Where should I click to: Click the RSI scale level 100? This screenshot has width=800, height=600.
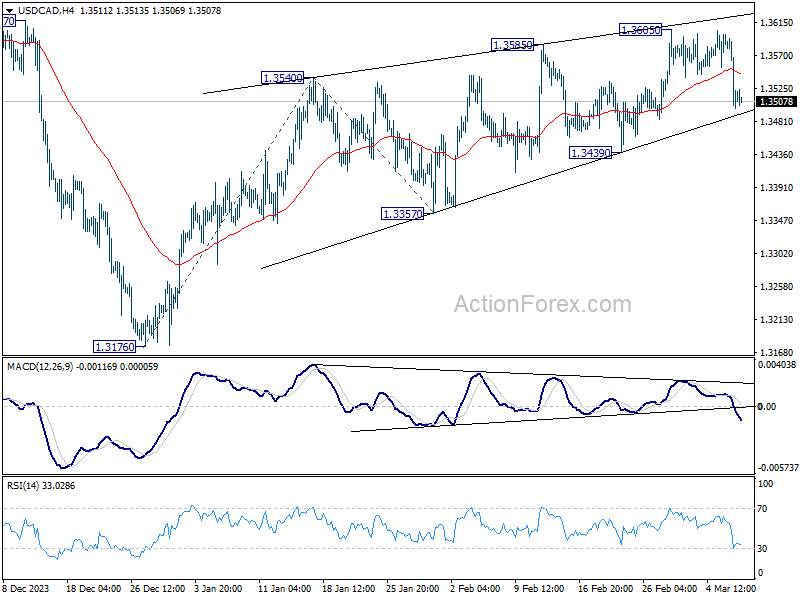pos(765,484)
